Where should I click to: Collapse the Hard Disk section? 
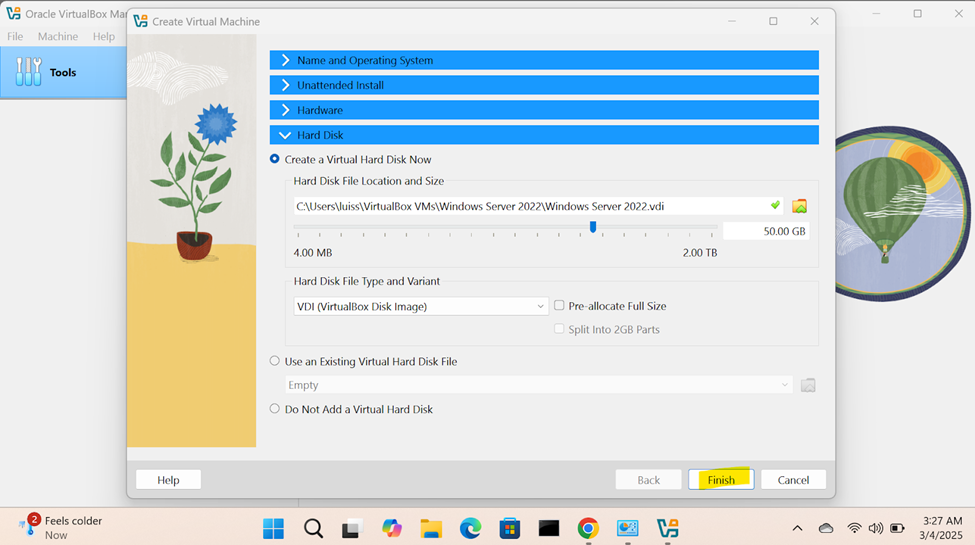click(544, 135)
